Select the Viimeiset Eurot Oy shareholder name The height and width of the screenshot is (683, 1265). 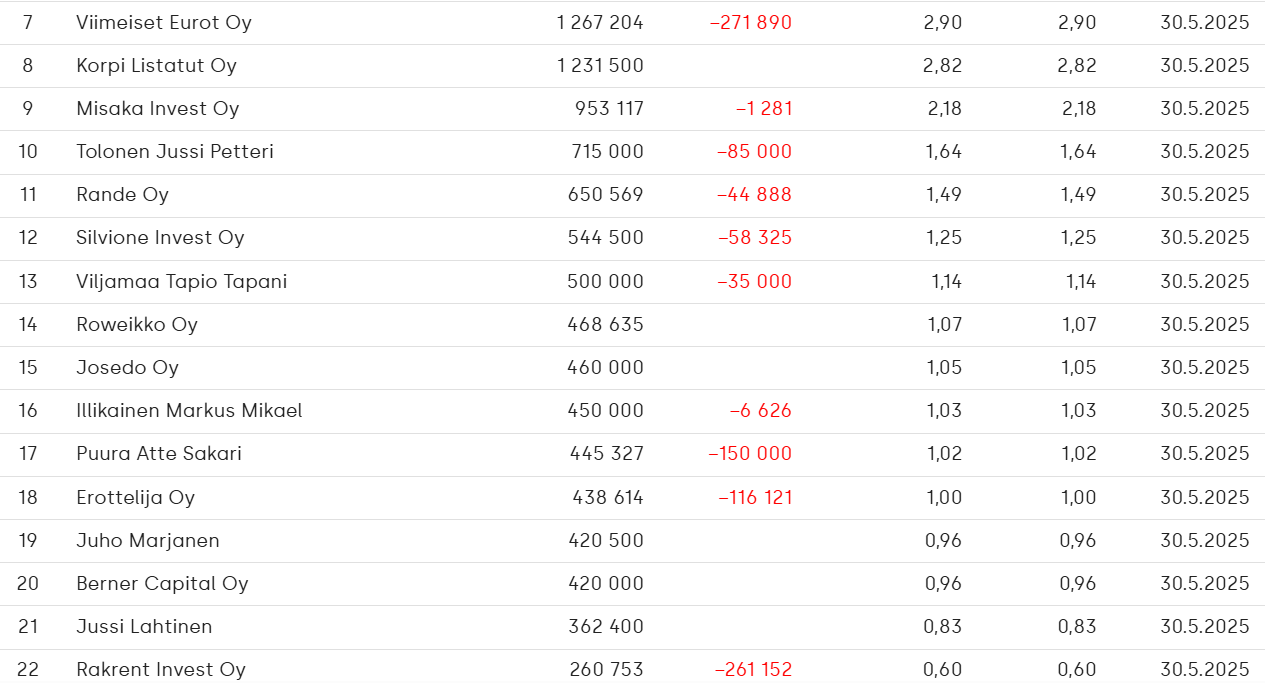[164, 22]
